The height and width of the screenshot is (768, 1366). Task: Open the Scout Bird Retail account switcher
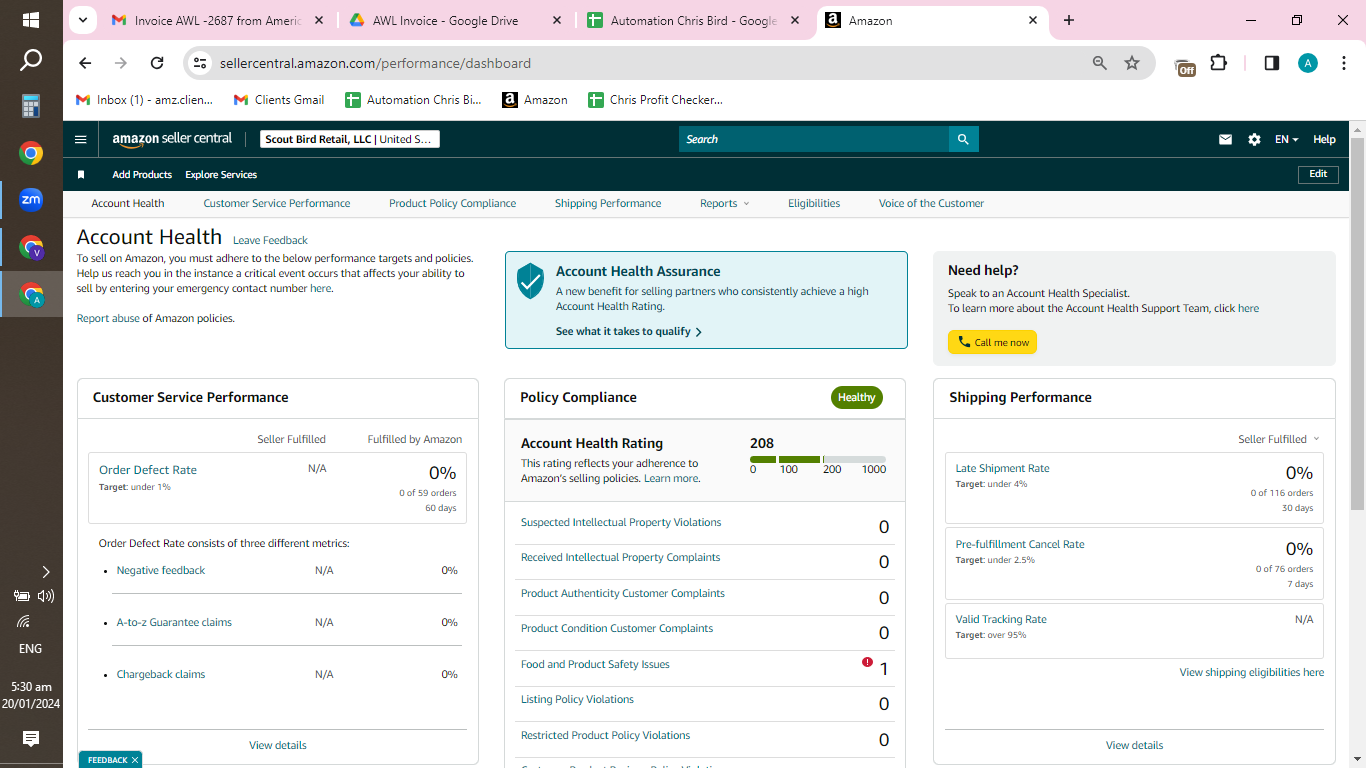tap(350, 139)
